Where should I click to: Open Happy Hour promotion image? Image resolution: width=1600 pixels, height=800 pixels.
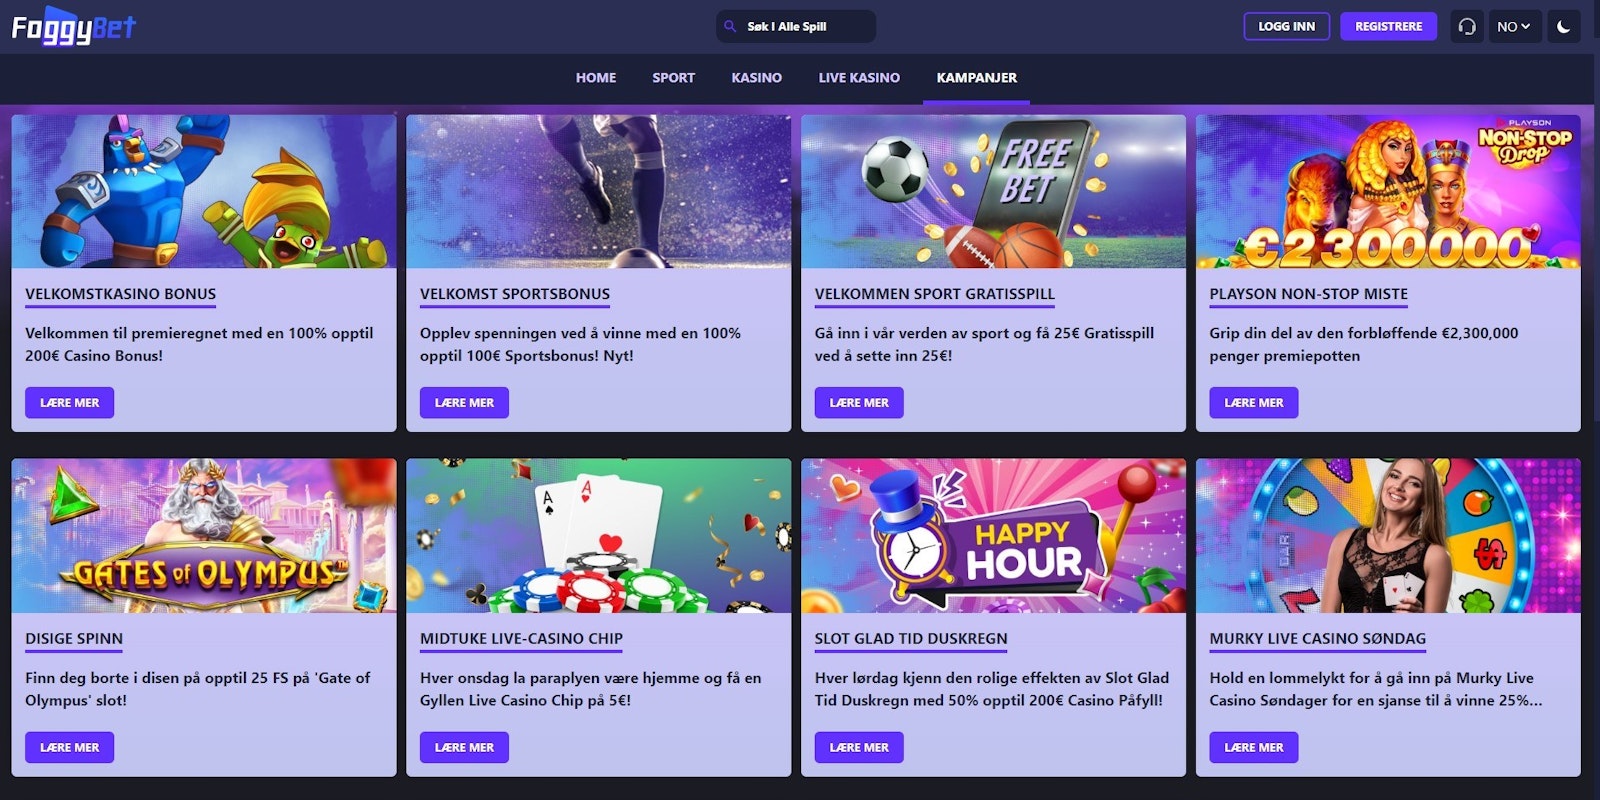coord(993,536)
